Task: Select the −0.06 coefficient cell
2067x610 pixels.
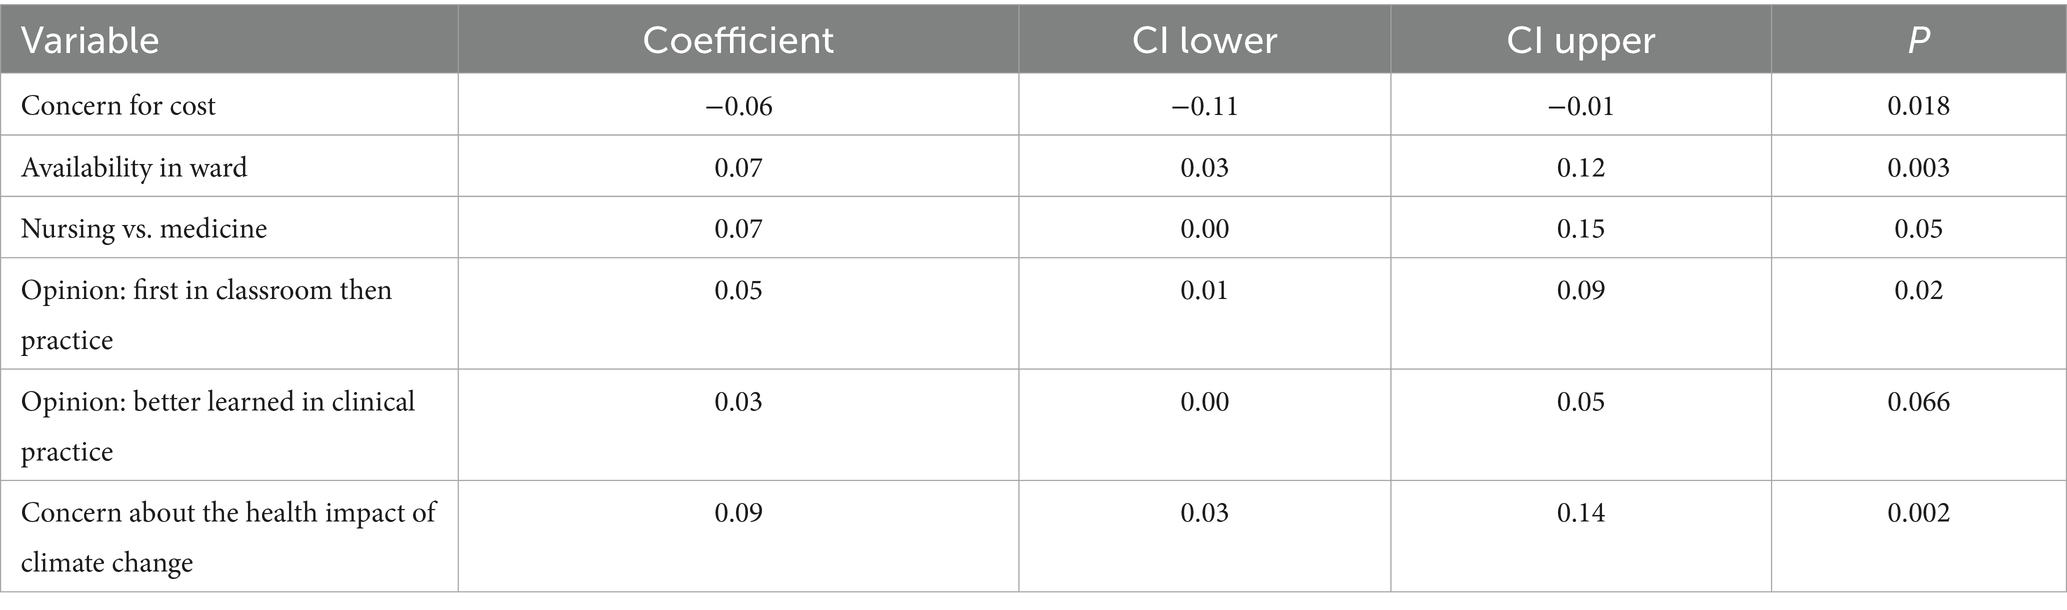Action: tap(738, 106)
